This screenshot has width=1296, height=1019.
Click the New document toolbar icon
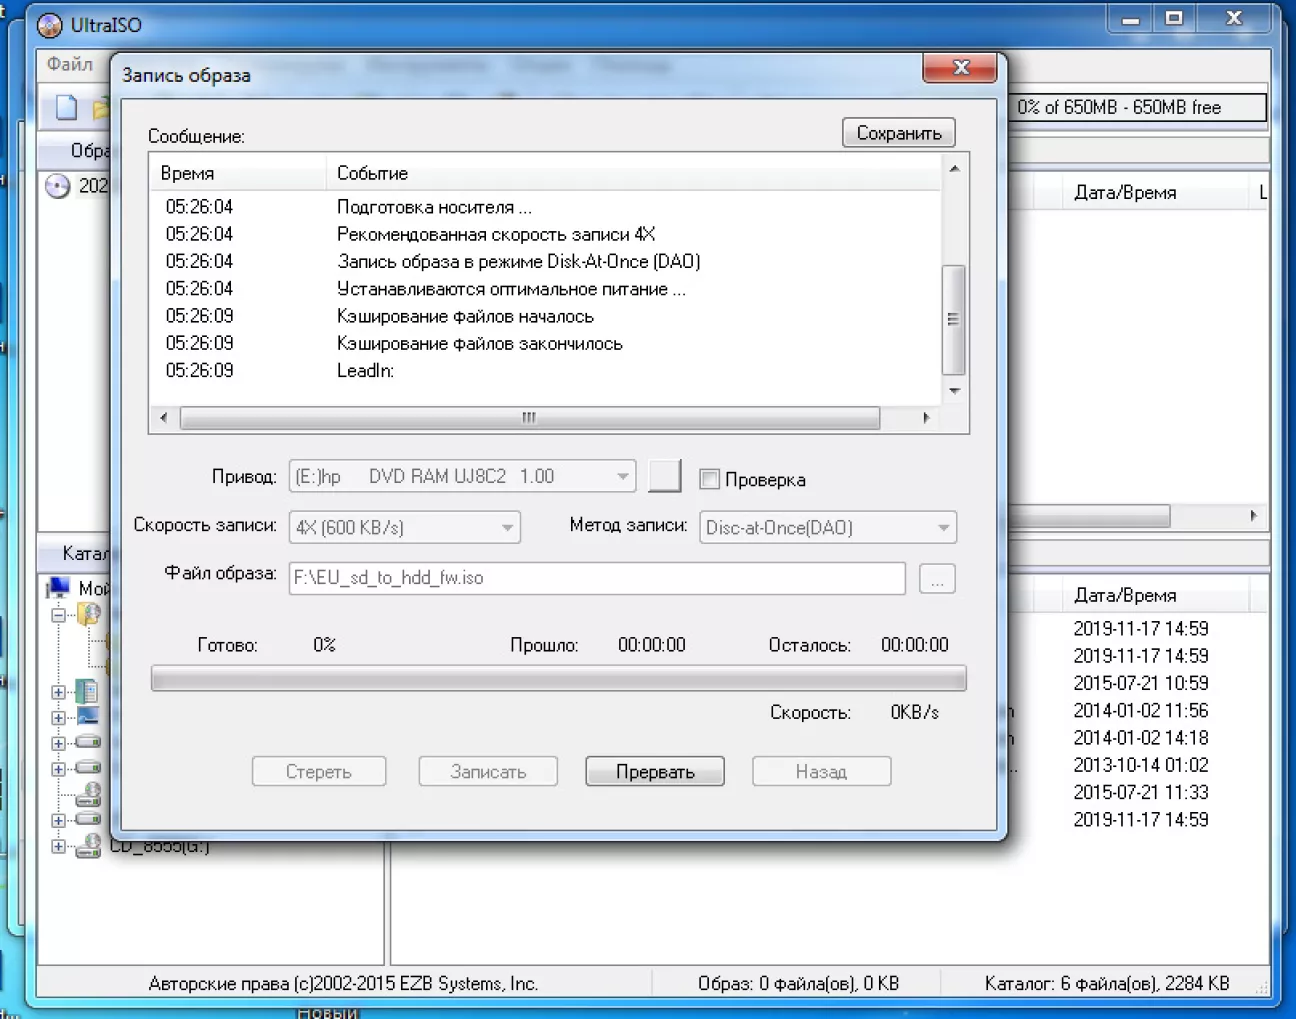(x=66, y=108)
